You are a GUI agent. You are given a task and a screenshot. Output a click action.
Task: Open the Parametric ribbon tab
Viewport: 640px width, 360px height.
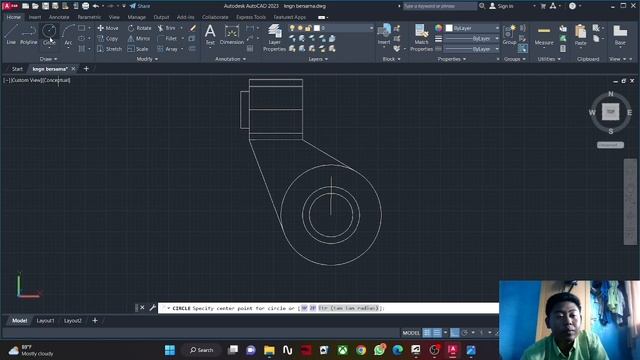coord(89,17)
